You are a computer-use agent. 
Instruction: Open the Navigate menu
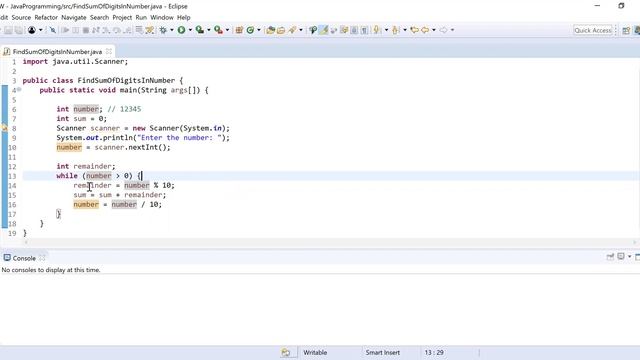pyautogui.click(x=74, y=18)
